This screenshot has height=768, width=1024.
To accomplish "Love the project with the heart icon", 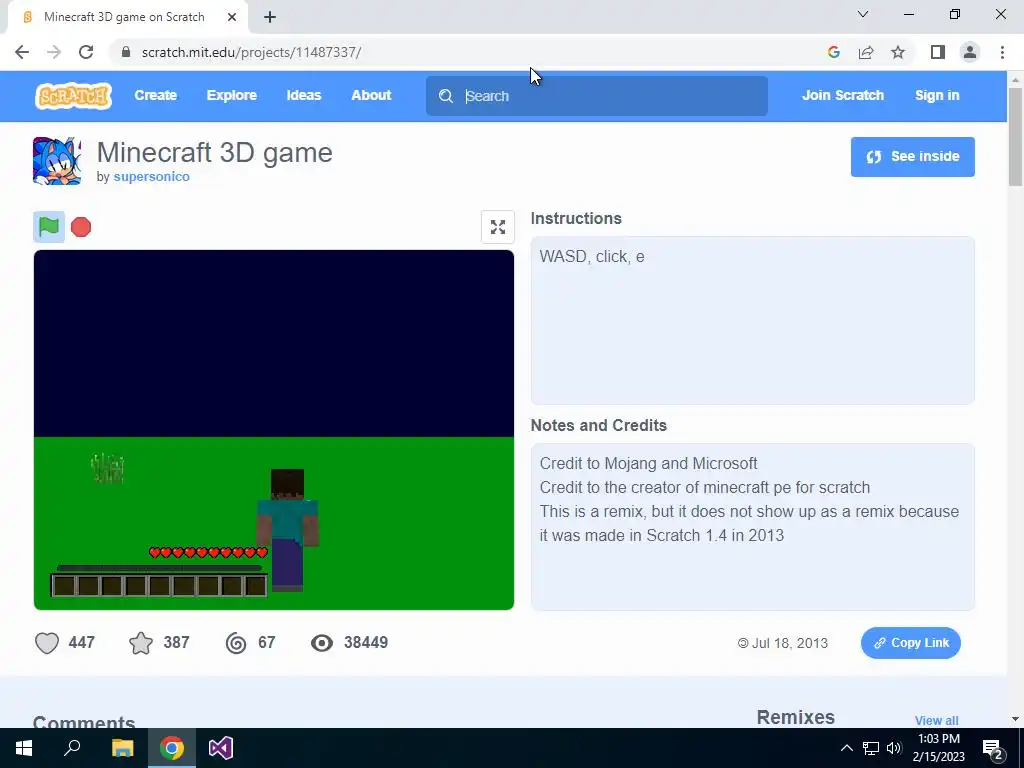I will click(x=47, y=643).
